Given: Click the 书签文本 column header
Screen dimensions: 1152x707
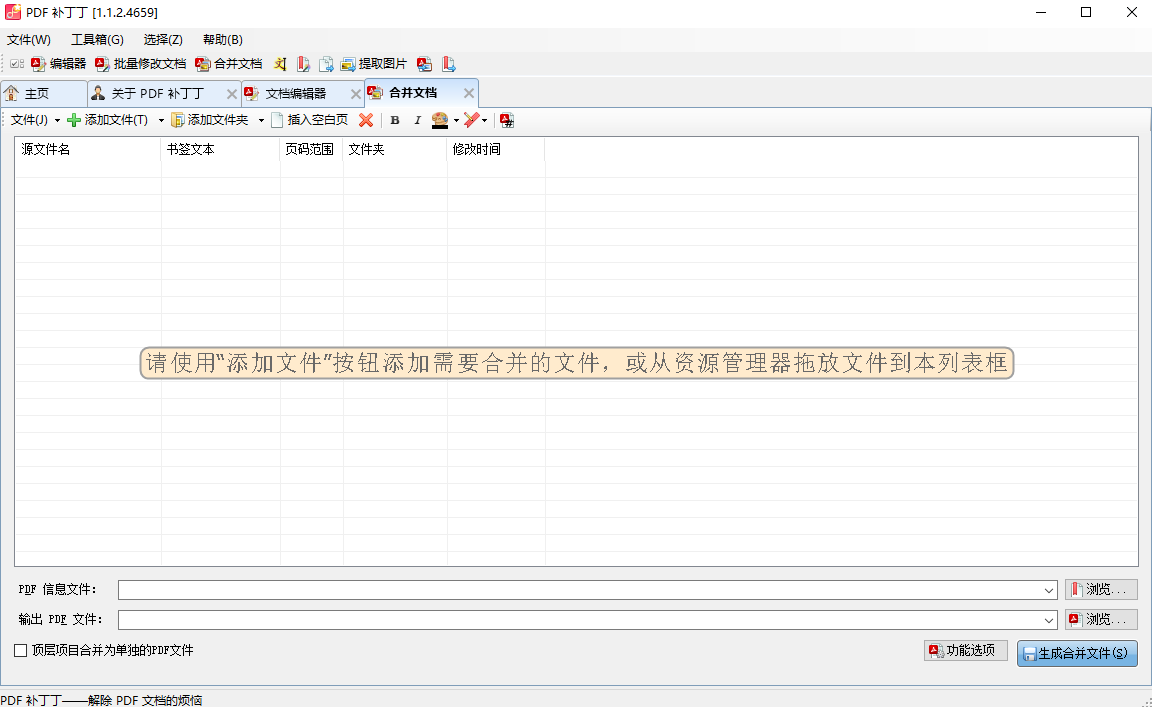Looking at the screenshot, I should pos(220,149).
